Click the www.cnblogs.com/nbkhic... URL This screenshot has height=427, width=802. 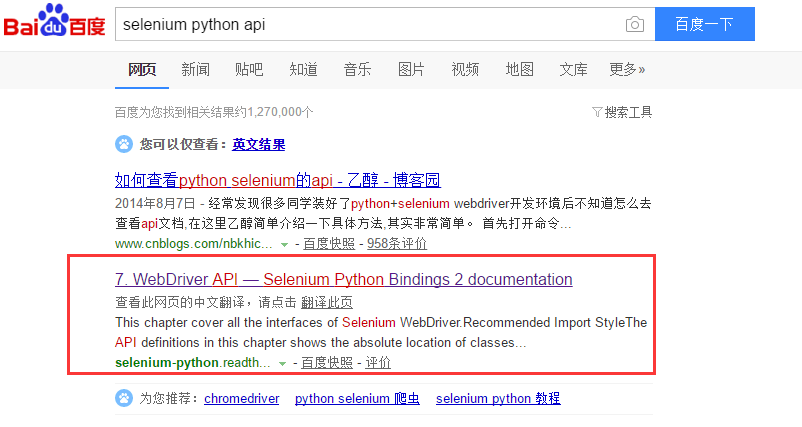coord(194,243)
